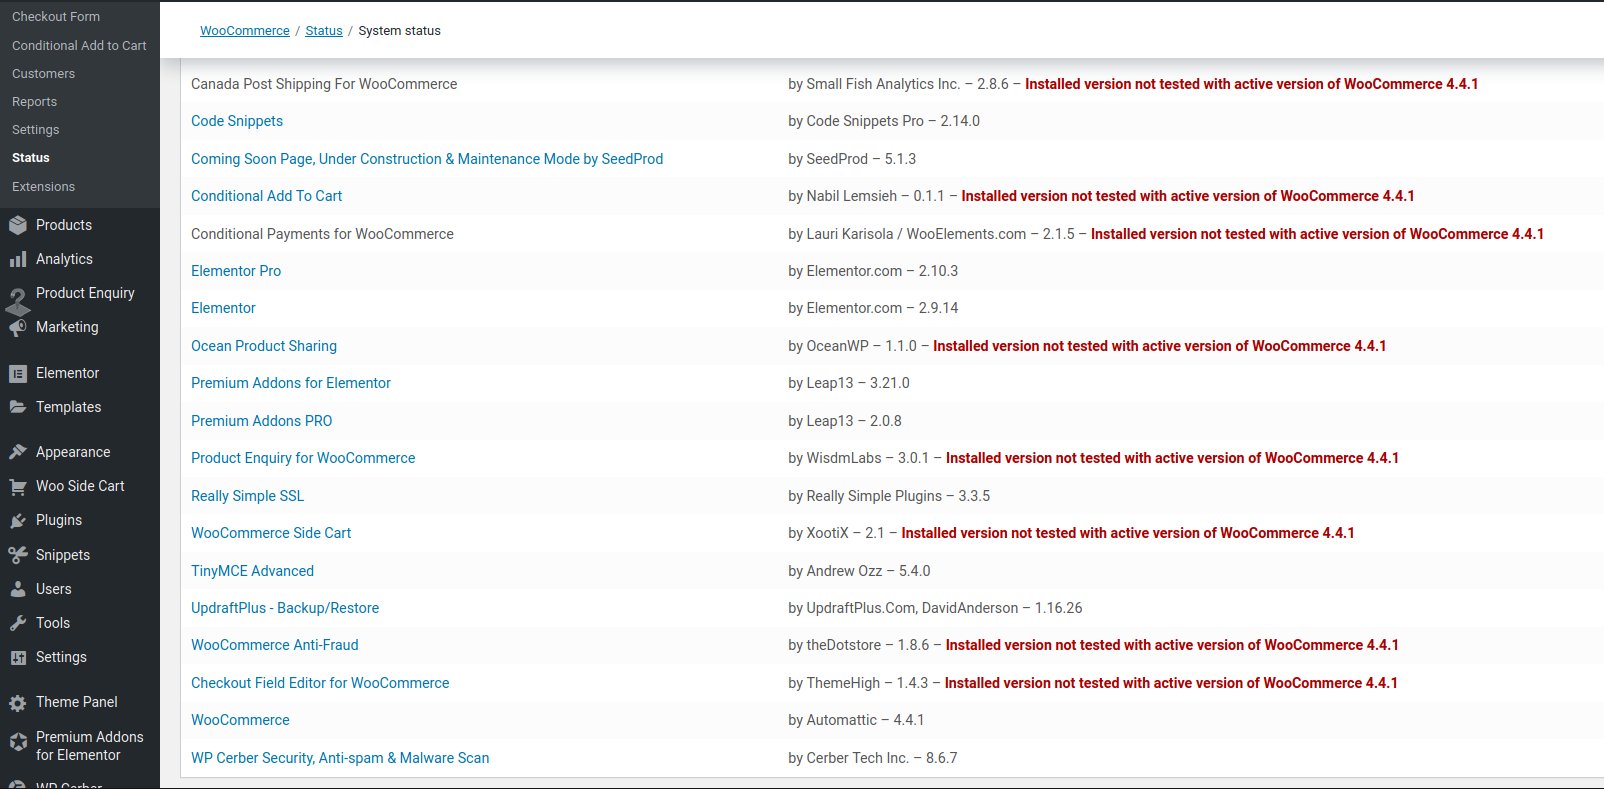Open the Premium Addons PRO link

click(x=262, y=421)
